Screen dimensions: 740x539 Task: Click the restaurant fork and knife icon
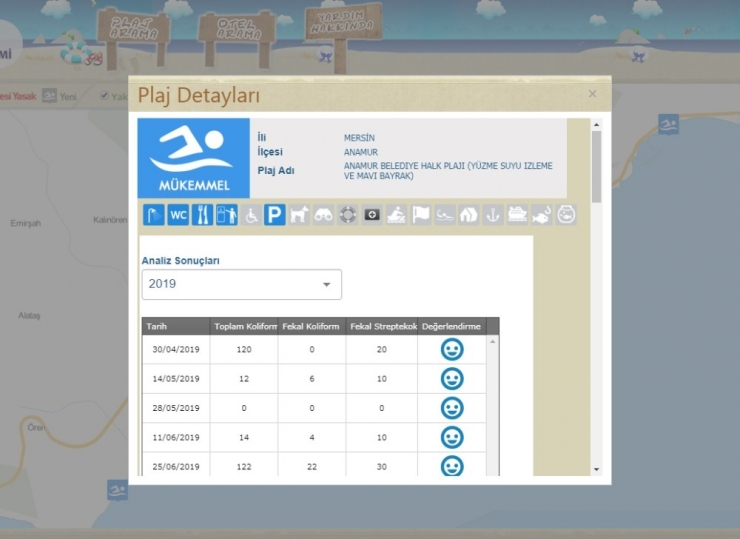pos(202,214)
